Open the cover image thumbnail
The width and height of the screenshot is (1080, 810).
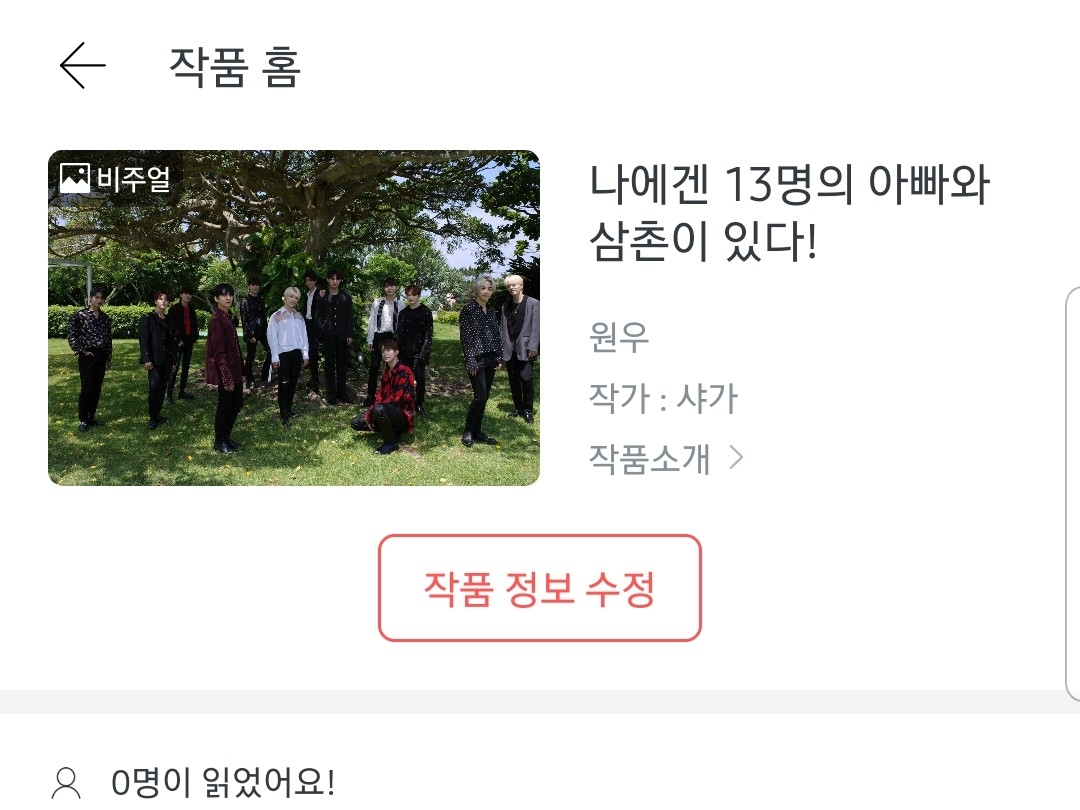pyautogui.click(x=294, y=318)
